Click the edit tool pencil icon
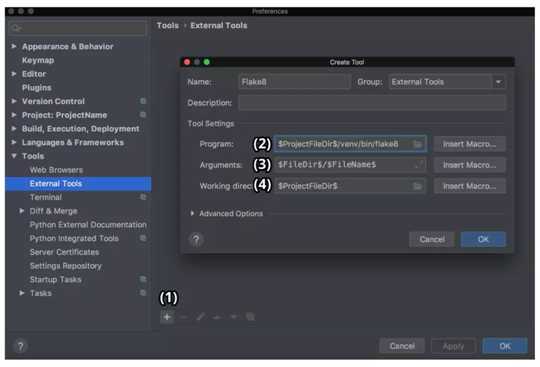 point(200,317)
